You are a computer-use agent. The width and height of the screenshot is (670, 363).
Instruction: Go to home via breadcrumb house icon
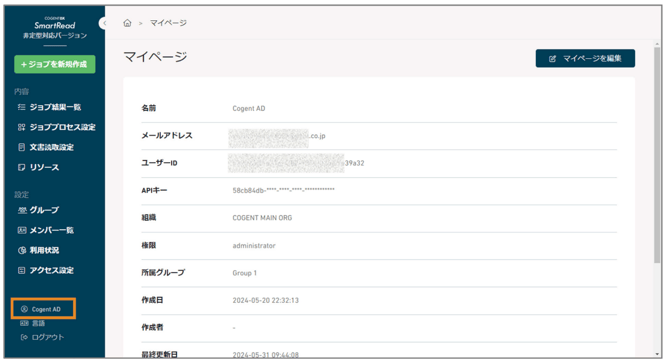127,23
